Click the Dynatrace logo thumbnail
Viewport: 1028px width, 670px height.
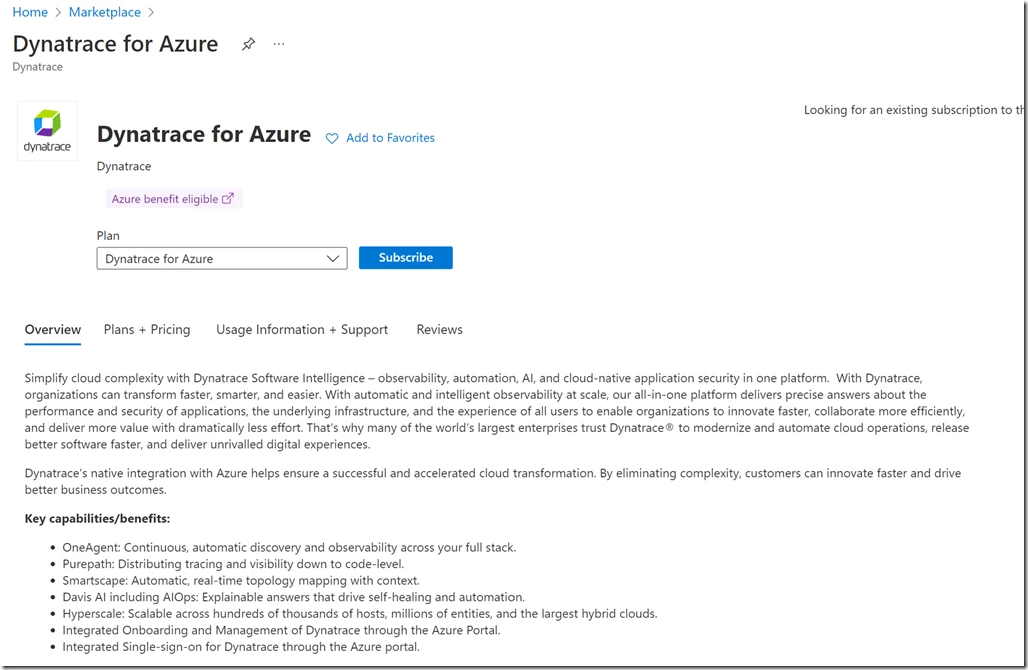pyautogui.click(x=47, y=131)
